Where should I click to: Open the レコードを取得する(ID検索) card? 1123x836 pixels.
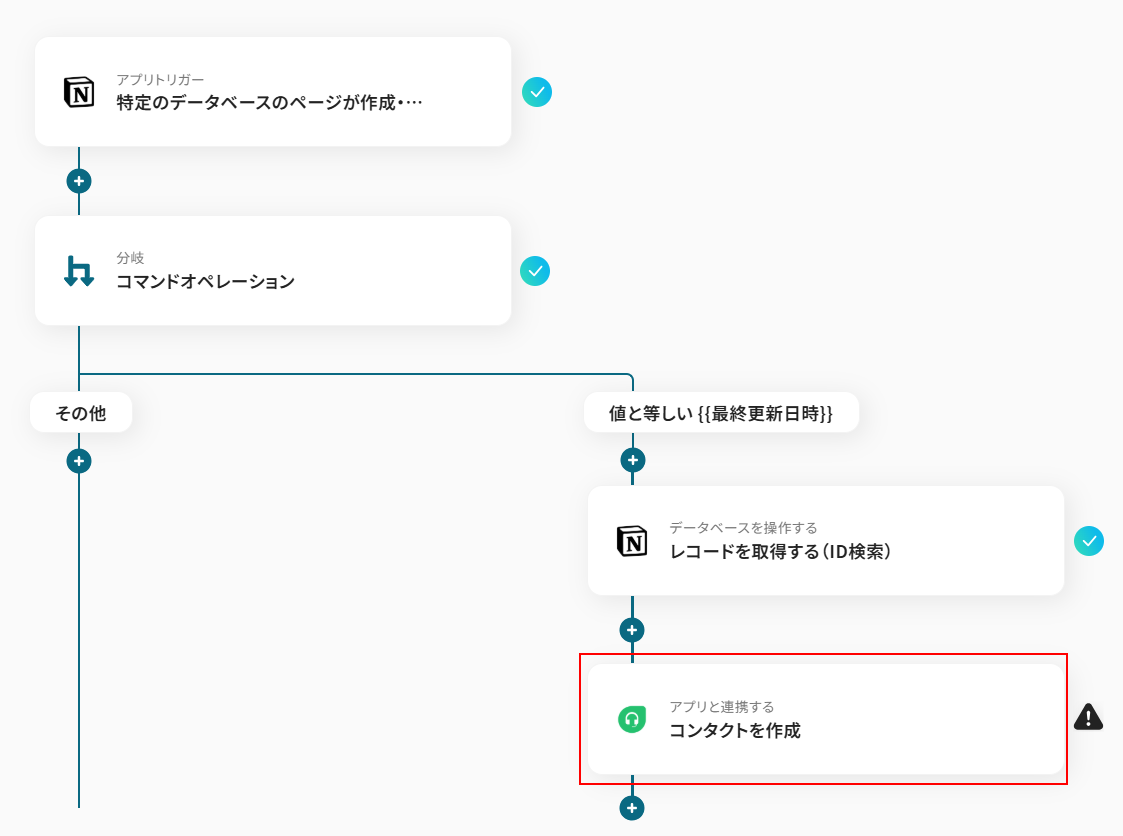[x=826, y=541]
